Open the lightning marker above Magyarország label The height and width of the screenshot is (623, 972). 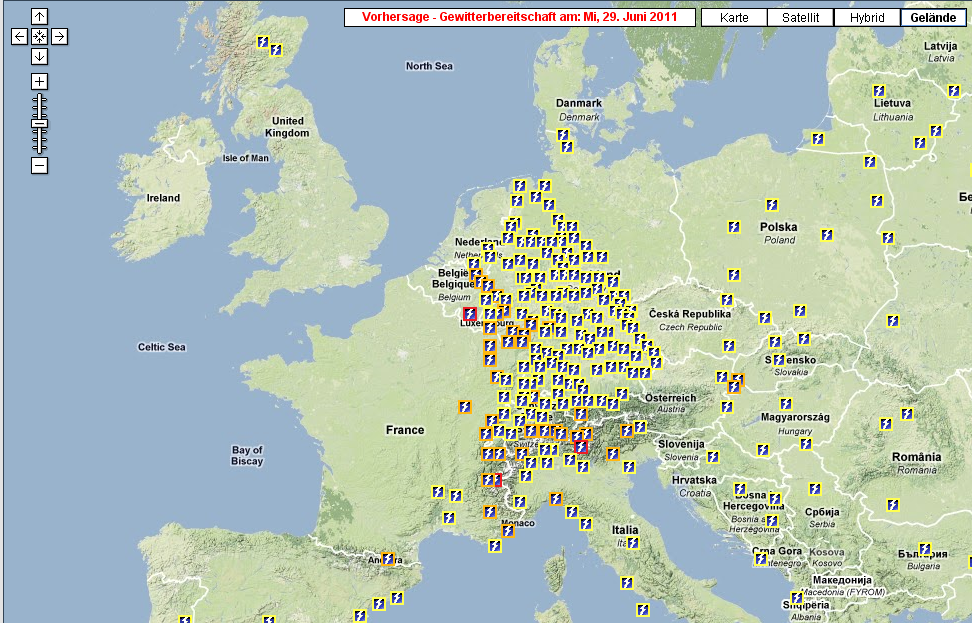pos(786,404)
